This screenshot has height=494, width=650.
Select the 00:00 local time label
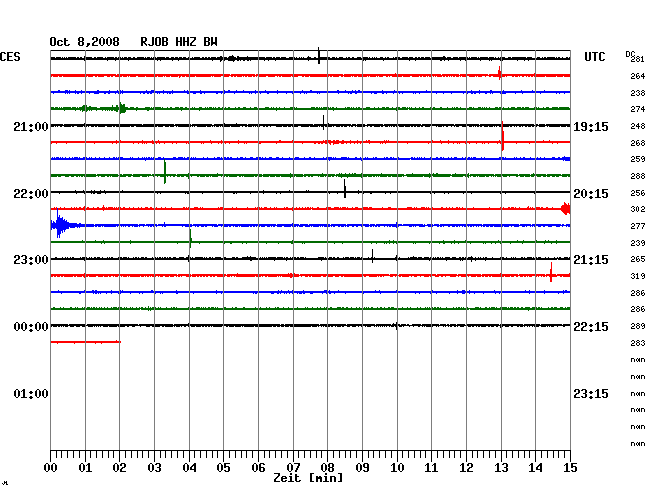pos(31,327)
